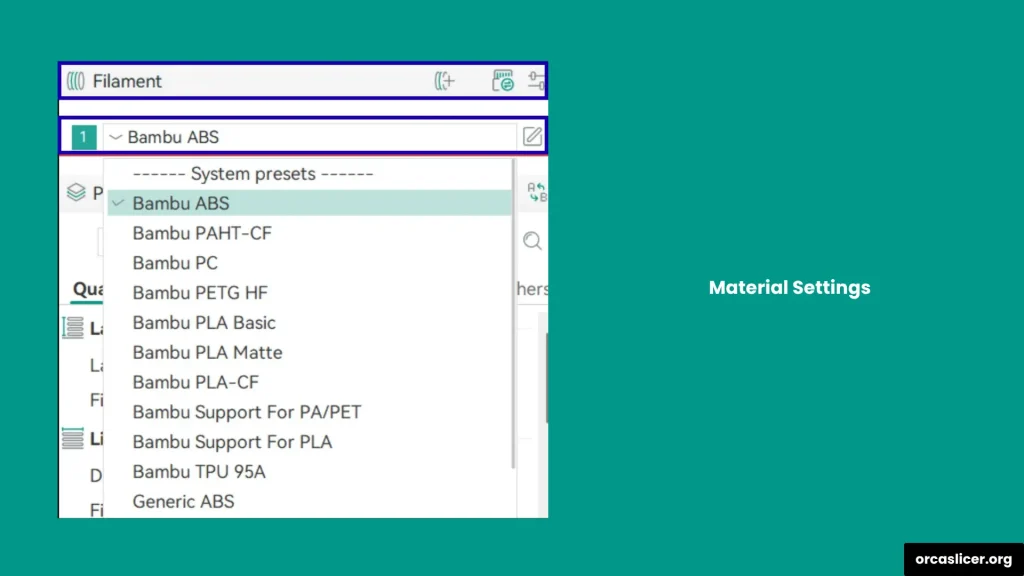Click the layer height section icon

(73, 327)
